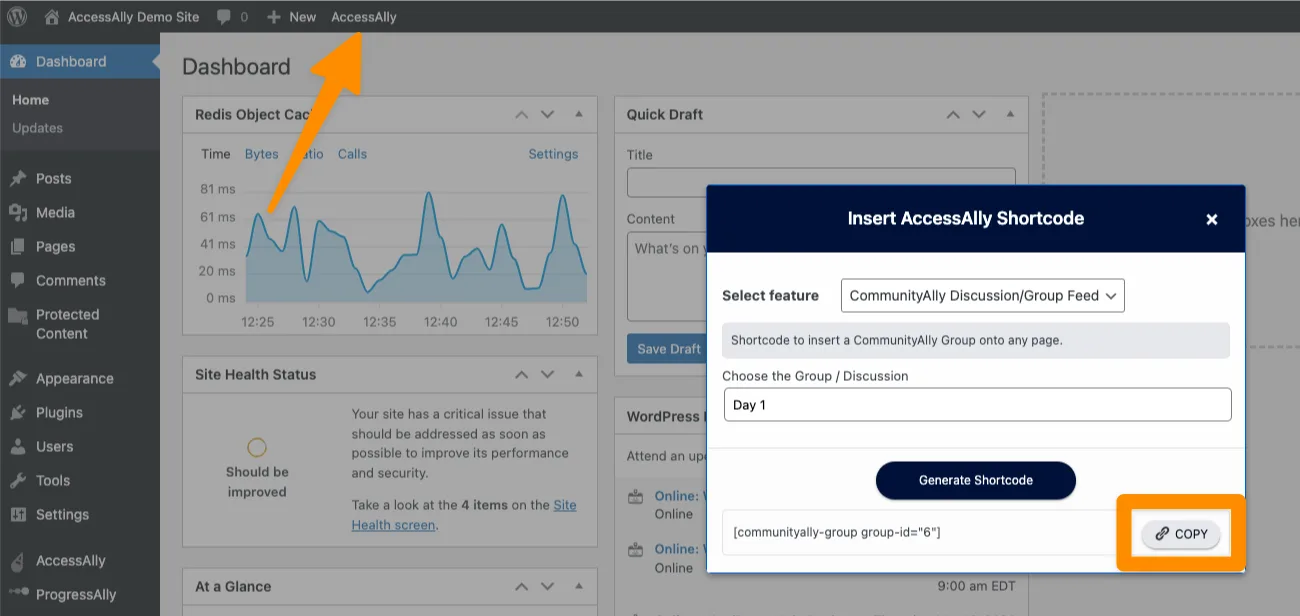
Task: Open AccessAlly Demo Site home link
Action: (122, 17)
